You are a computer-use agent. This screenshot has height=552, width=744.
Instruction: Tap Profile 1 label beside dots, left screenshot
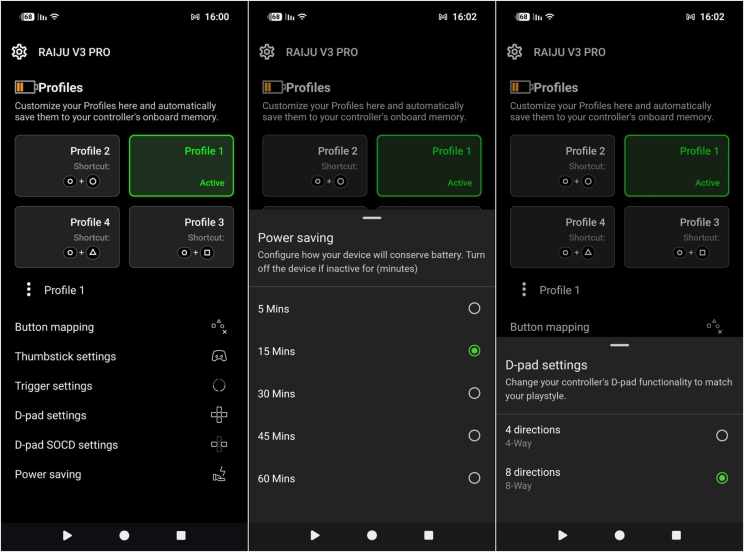[64, 290]
